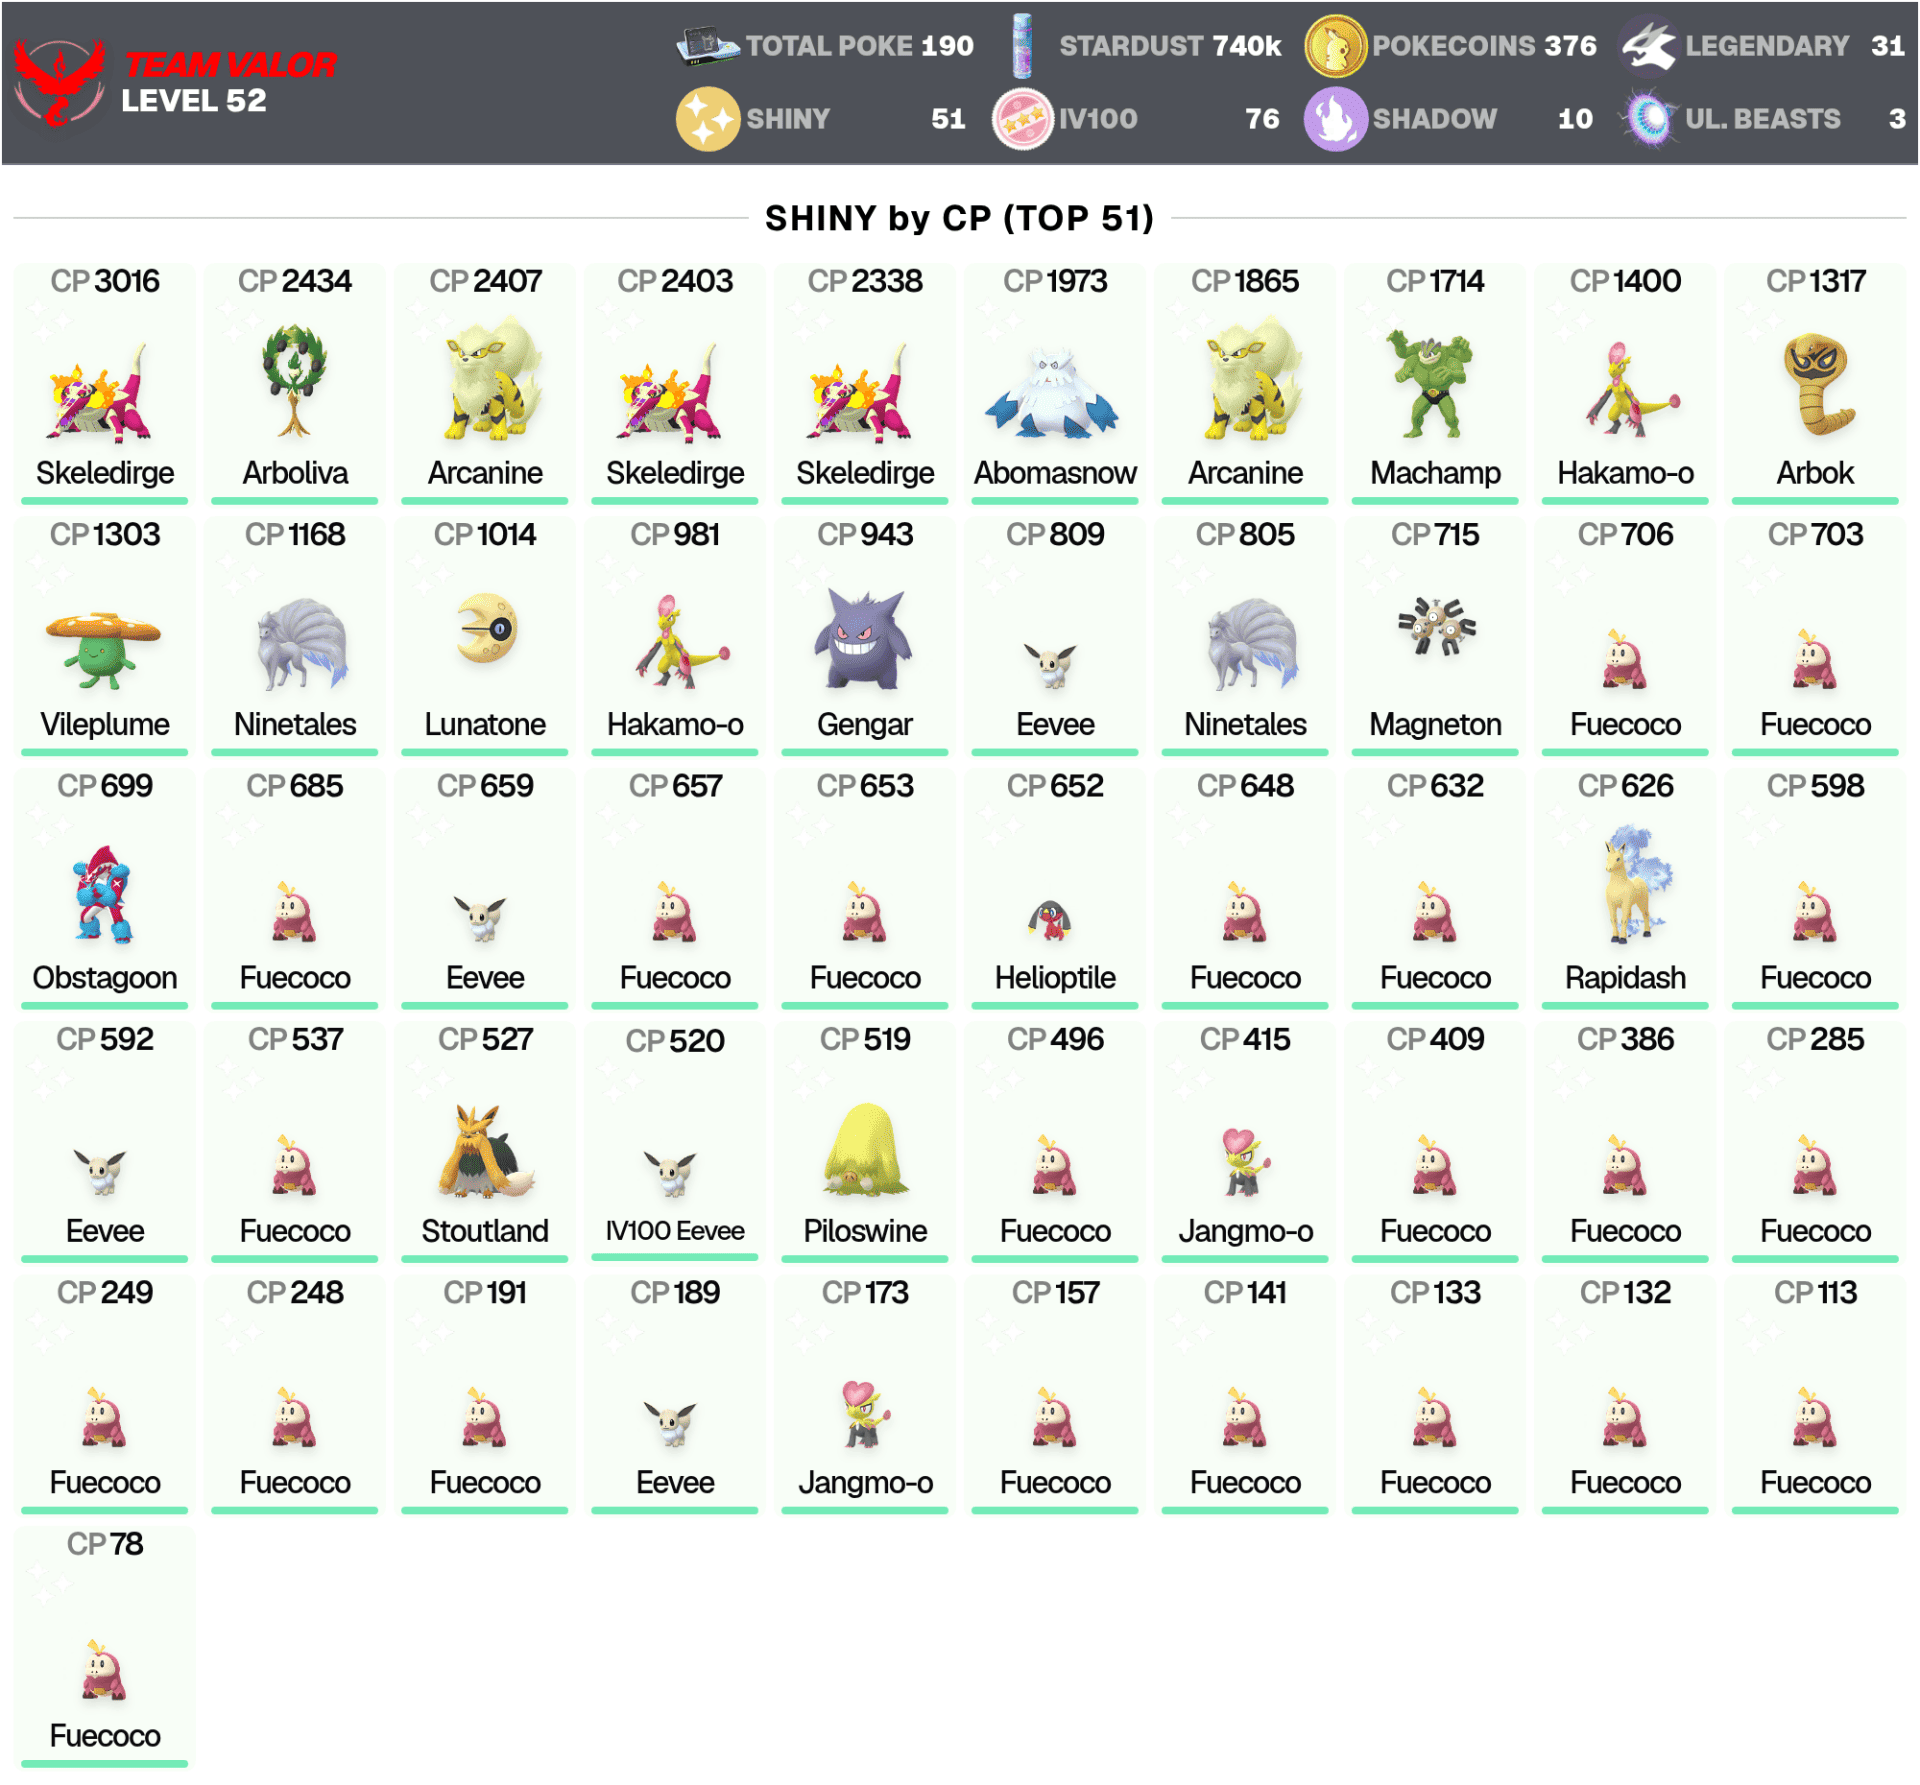Click the Stardust vial icon

coord(1022,46)
